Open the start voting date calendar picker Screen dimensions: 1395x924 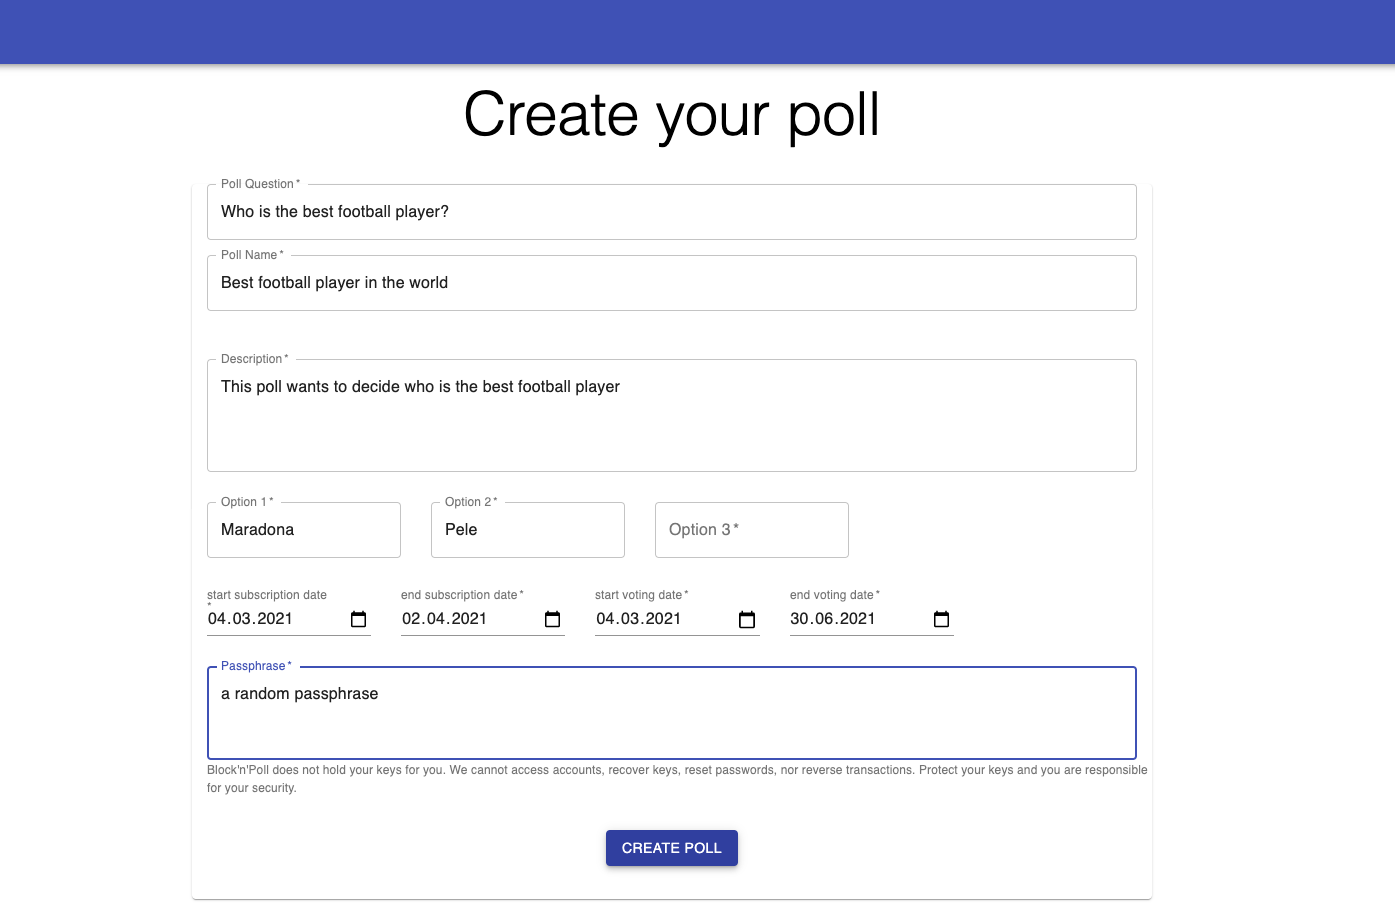[747, 619]
